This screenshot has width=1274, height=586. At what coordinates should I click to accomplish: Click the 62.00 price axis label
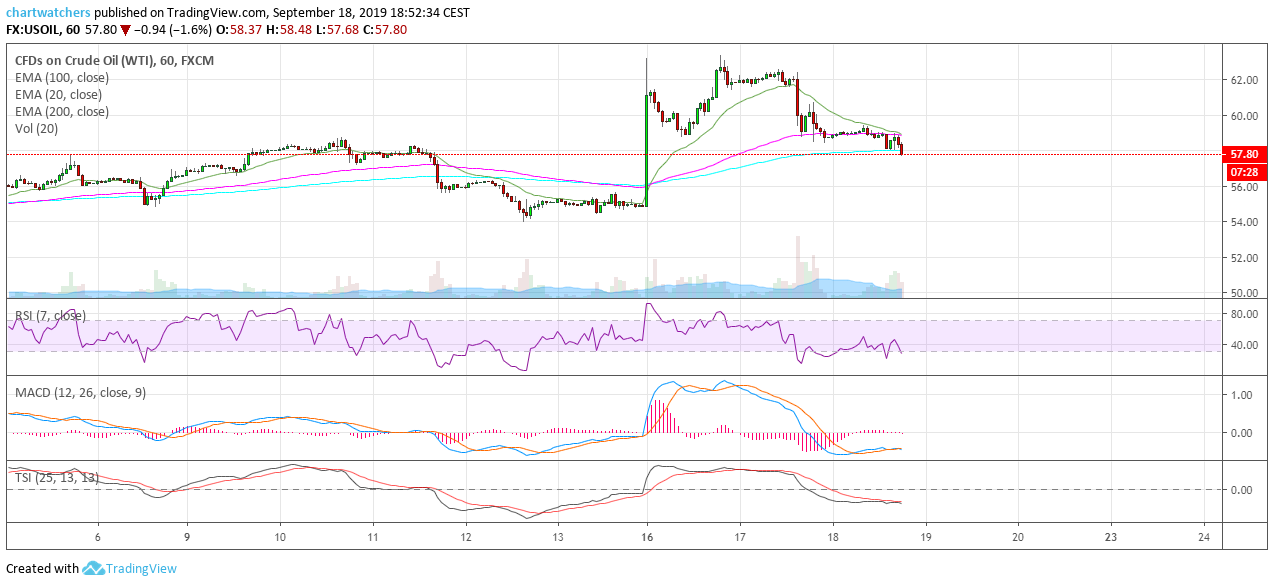1245,80
